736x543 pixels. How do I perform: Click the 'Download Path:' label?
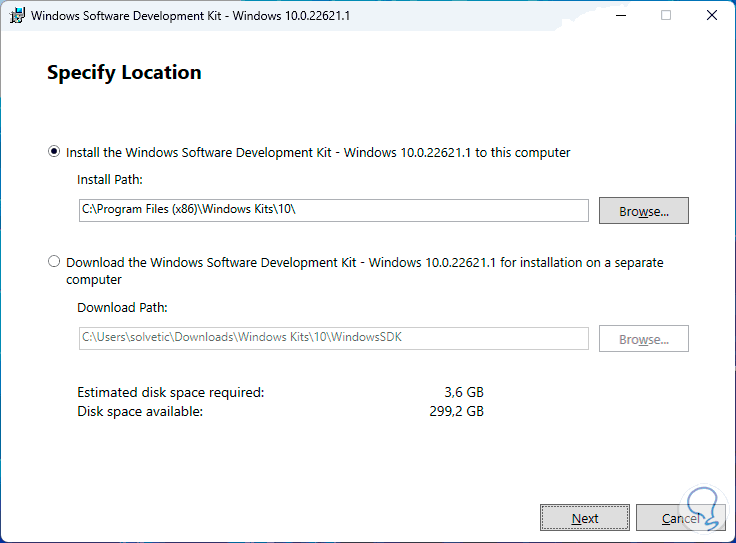click(122, 307)
